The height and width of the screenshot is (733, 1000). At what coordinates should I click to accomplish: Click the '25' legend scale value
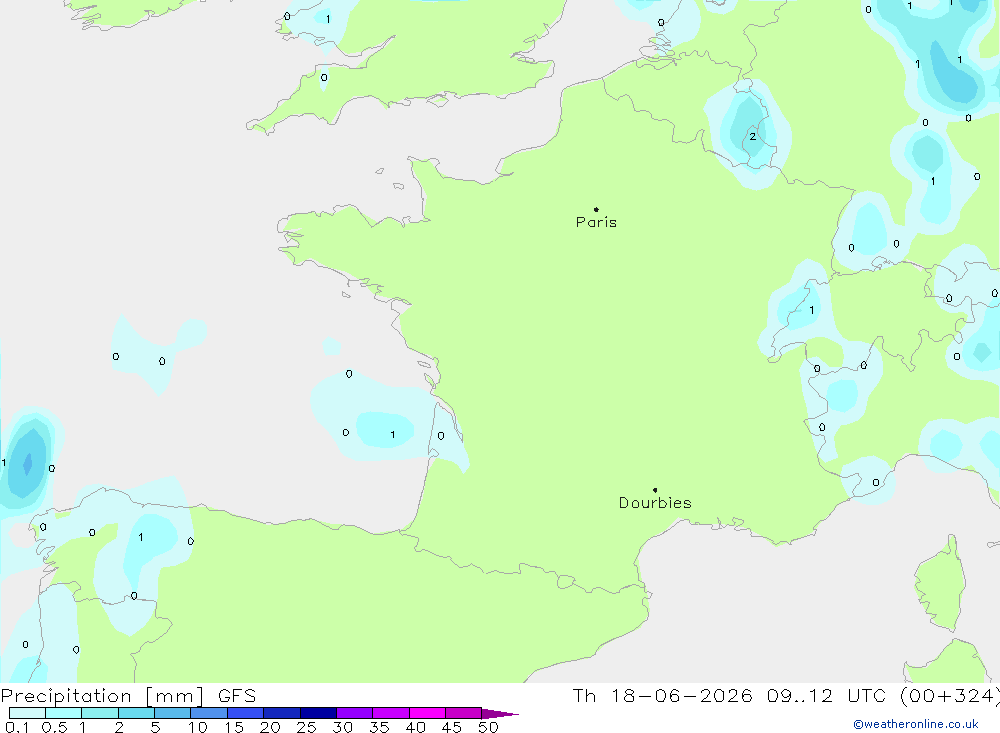pyautogui.click(x=306, y=727)
